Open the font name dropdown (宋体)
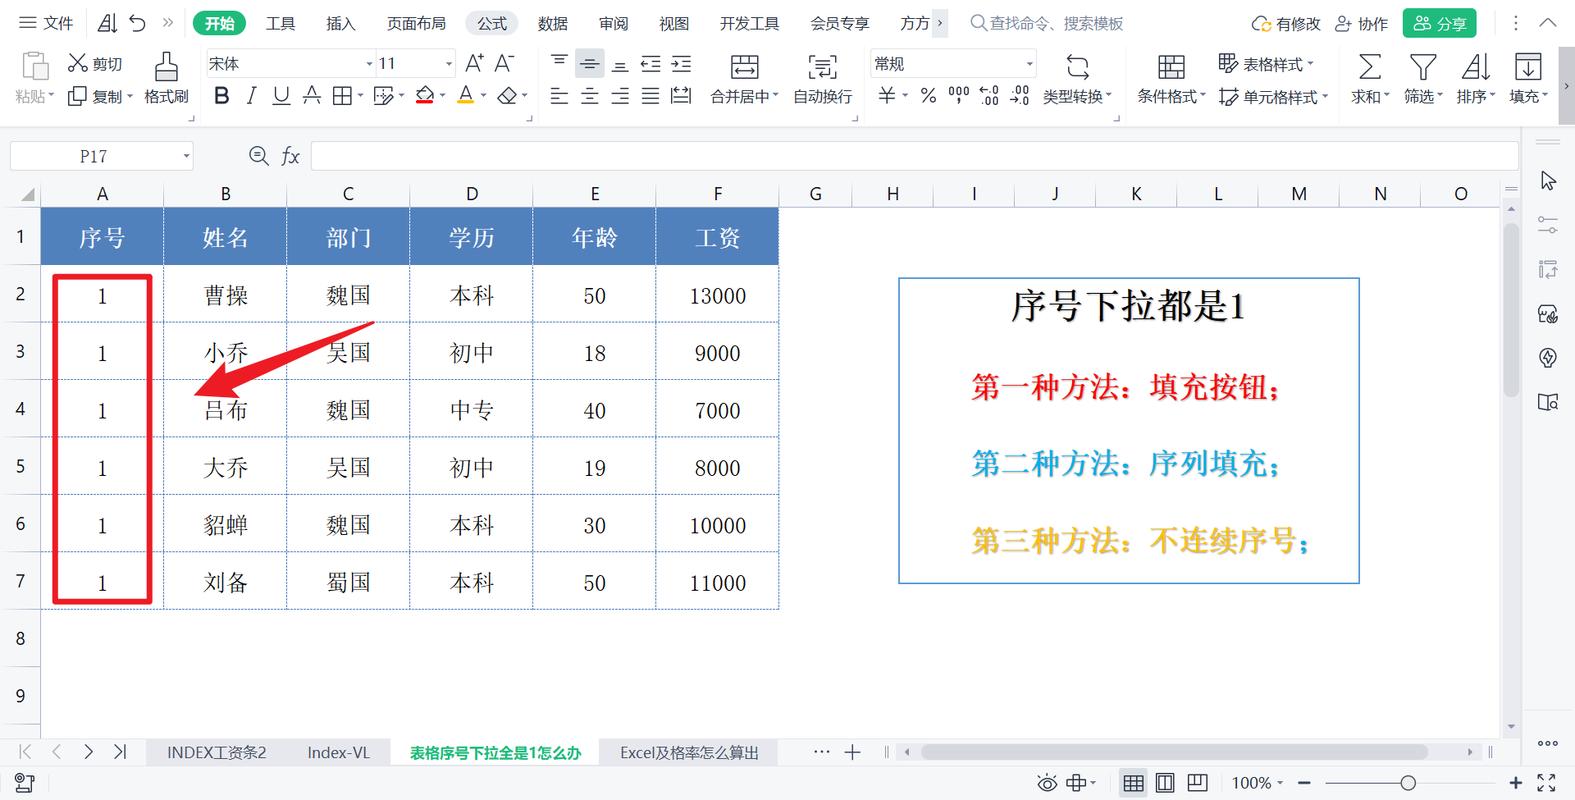The height and width of the screenshot is (800, 1575). click(x=369, y=64)
